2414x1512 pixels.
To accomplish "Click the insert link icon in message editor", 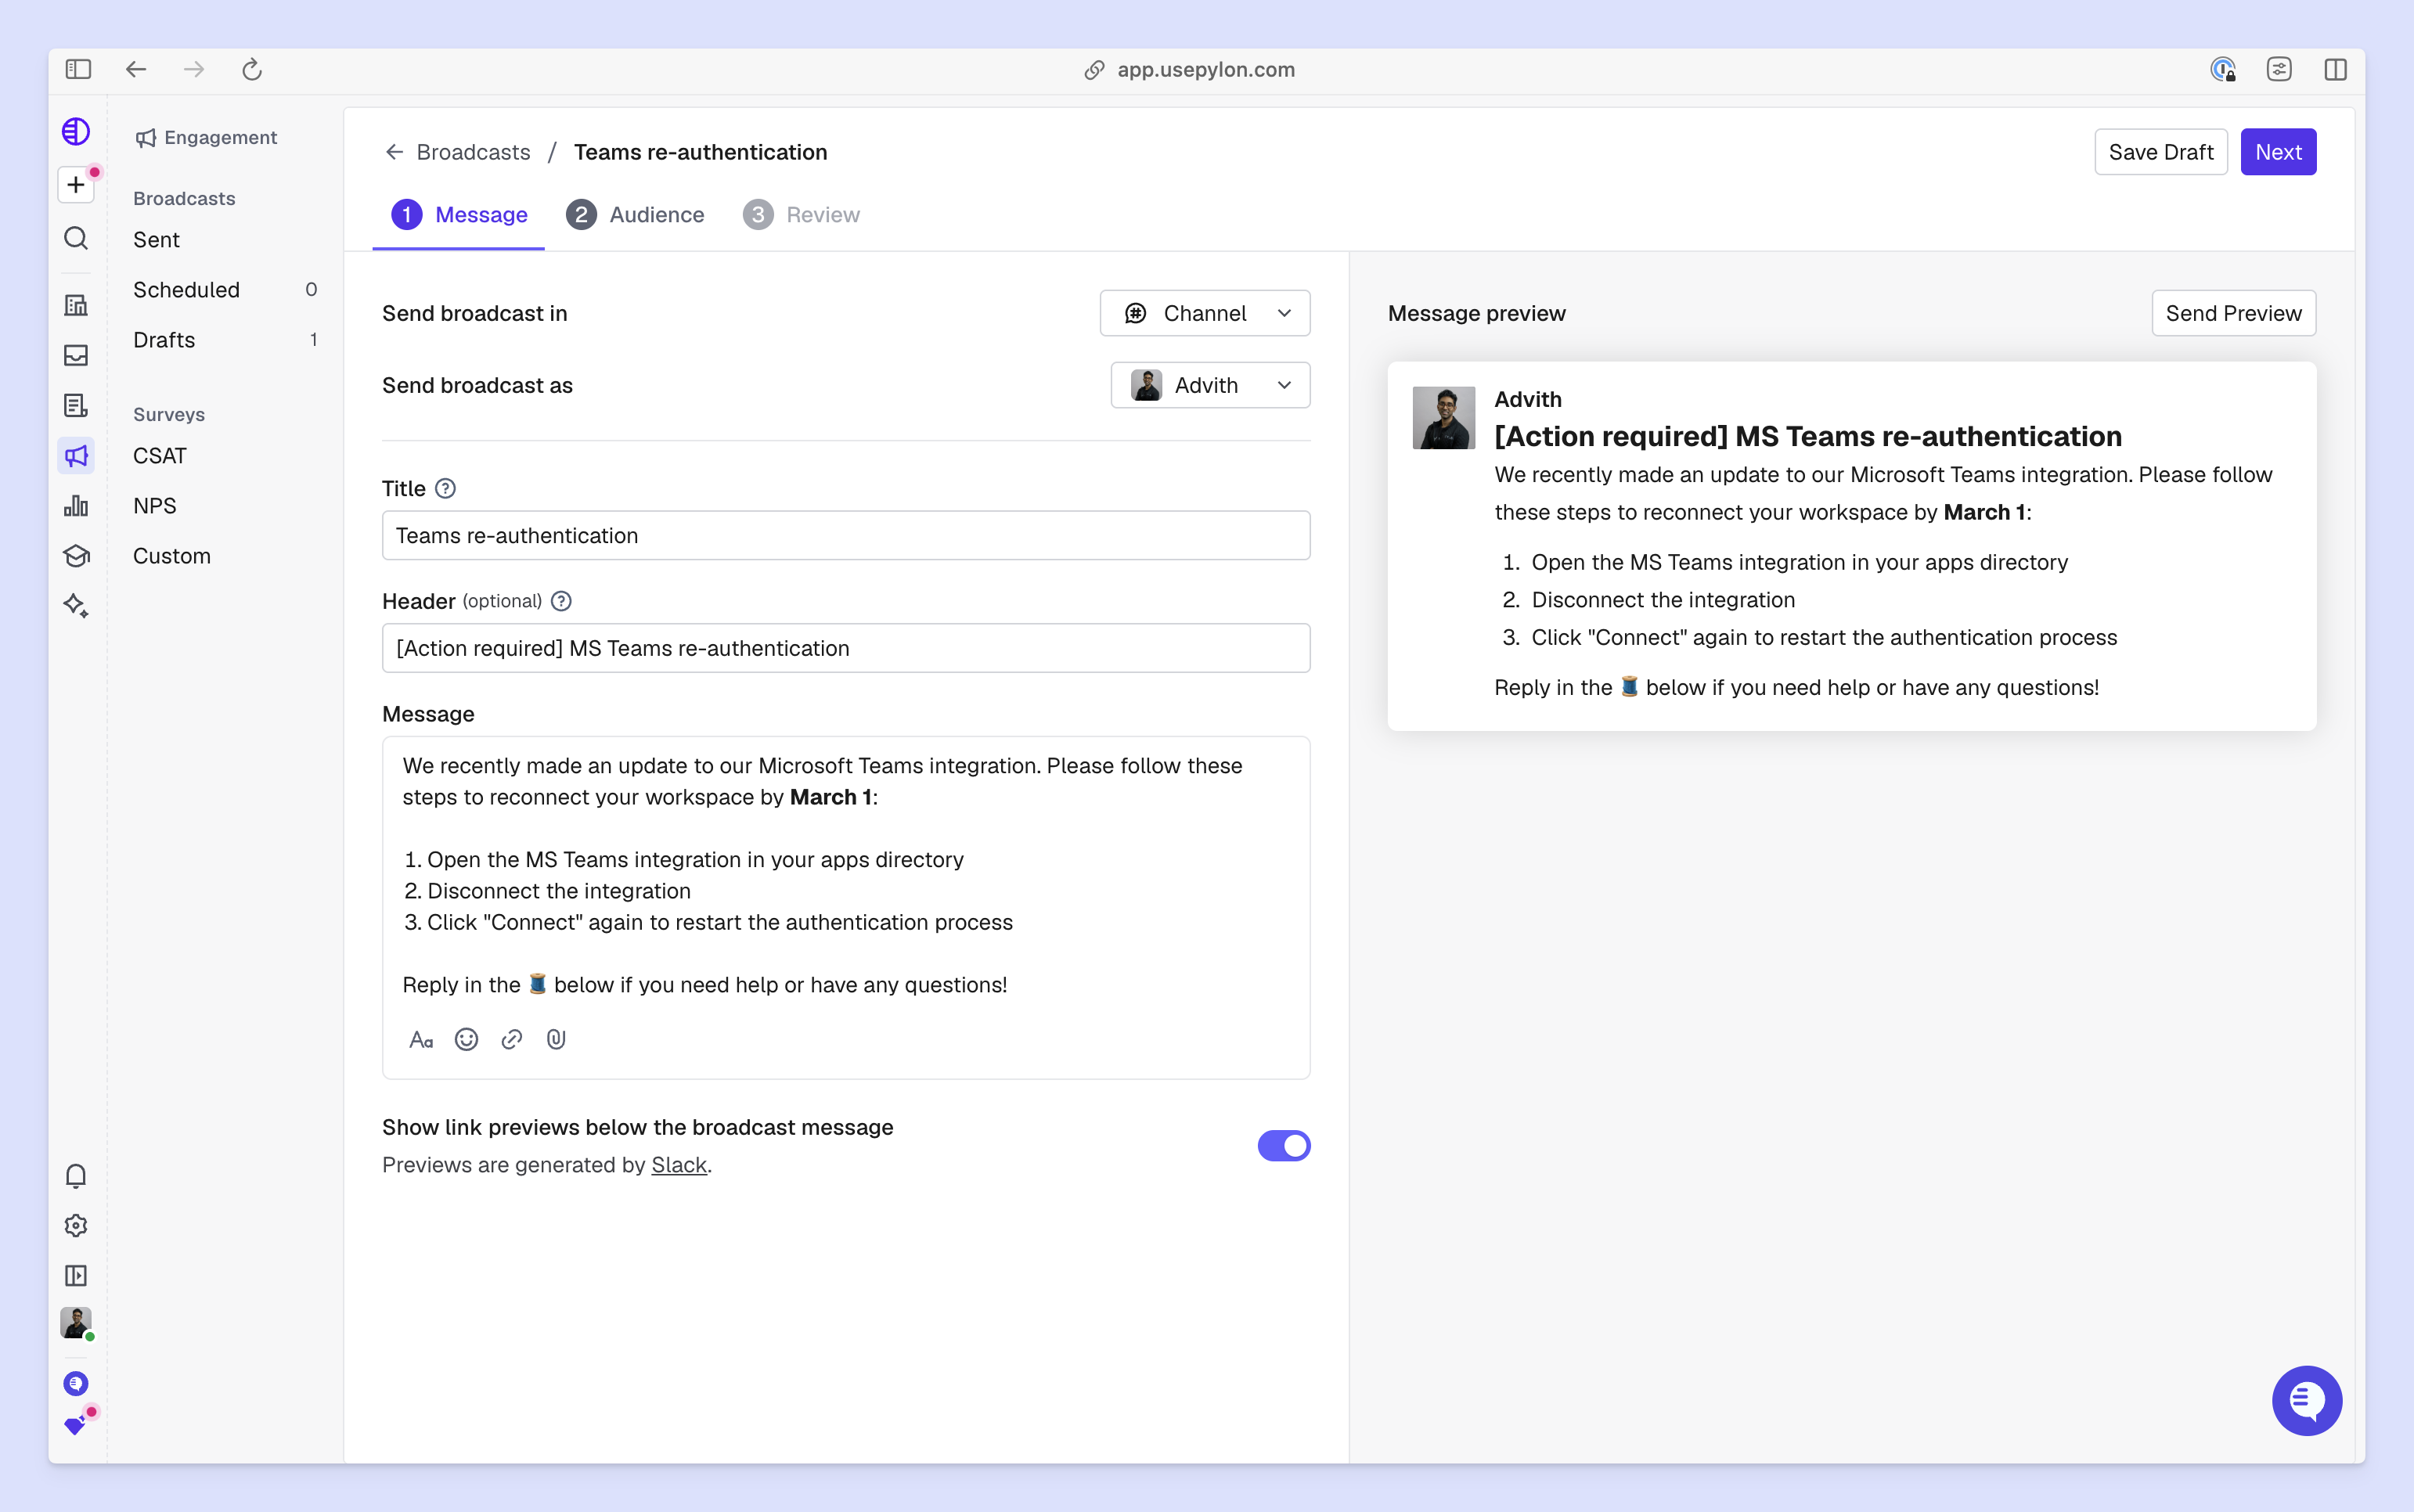I will [511, 1040].
